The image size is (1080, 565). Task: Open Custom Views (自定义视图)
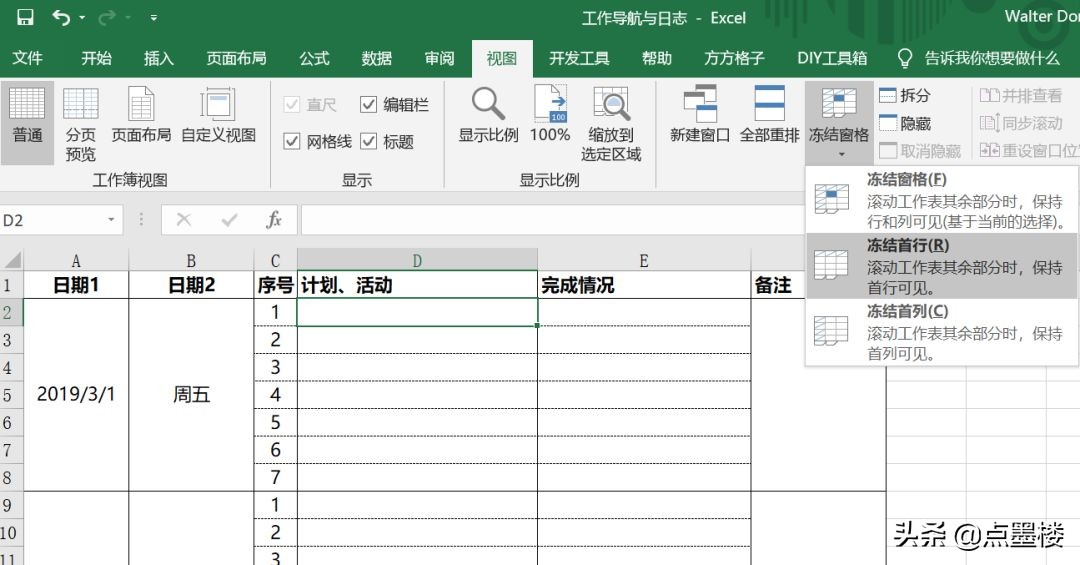218,116
